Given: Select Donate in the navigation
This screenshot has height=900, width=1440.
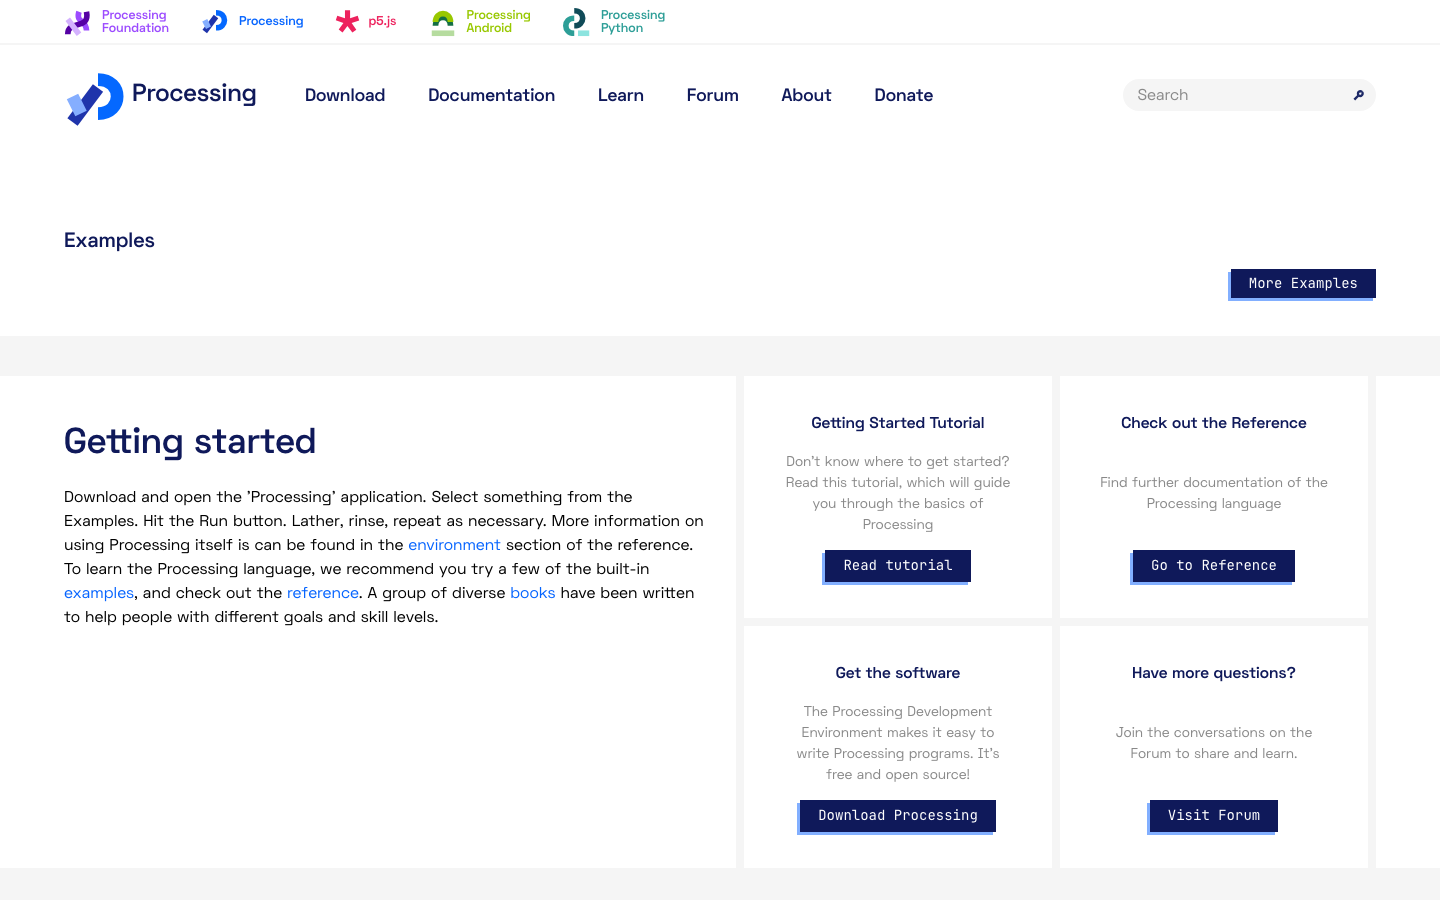Looking at the screenshot, I should [903, 95].
